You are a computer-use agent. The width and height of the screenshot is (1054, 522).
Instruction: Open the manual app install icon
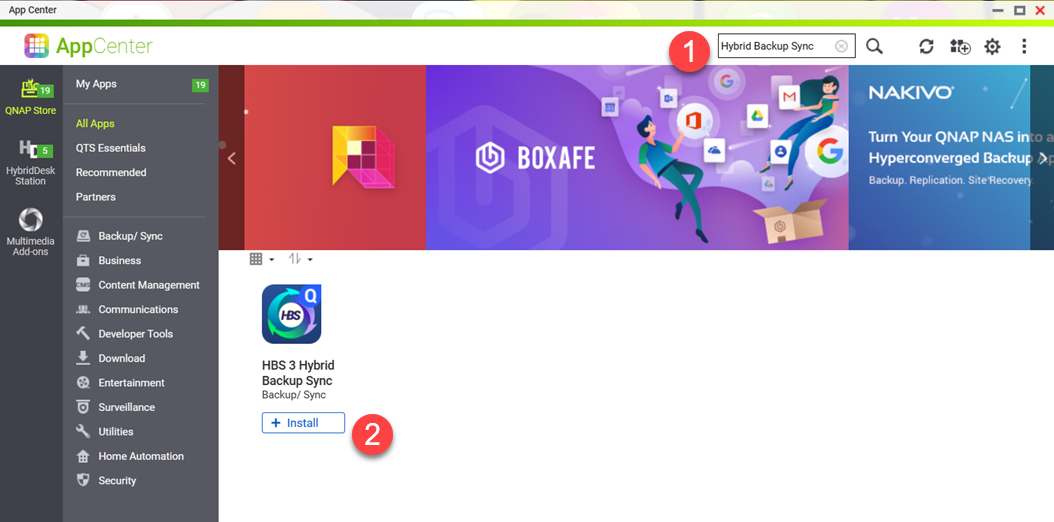(960, 46)
